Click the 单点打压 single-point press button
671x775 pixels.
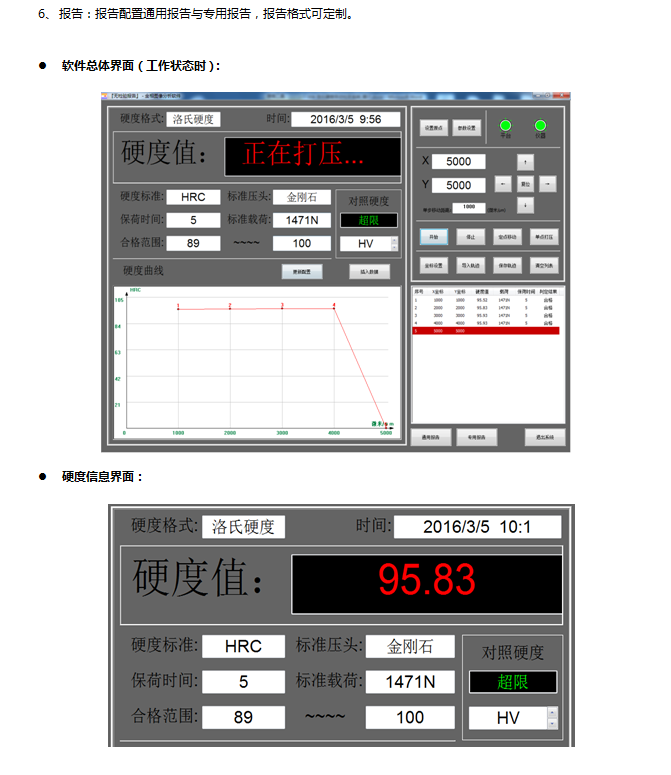(546, 237)
